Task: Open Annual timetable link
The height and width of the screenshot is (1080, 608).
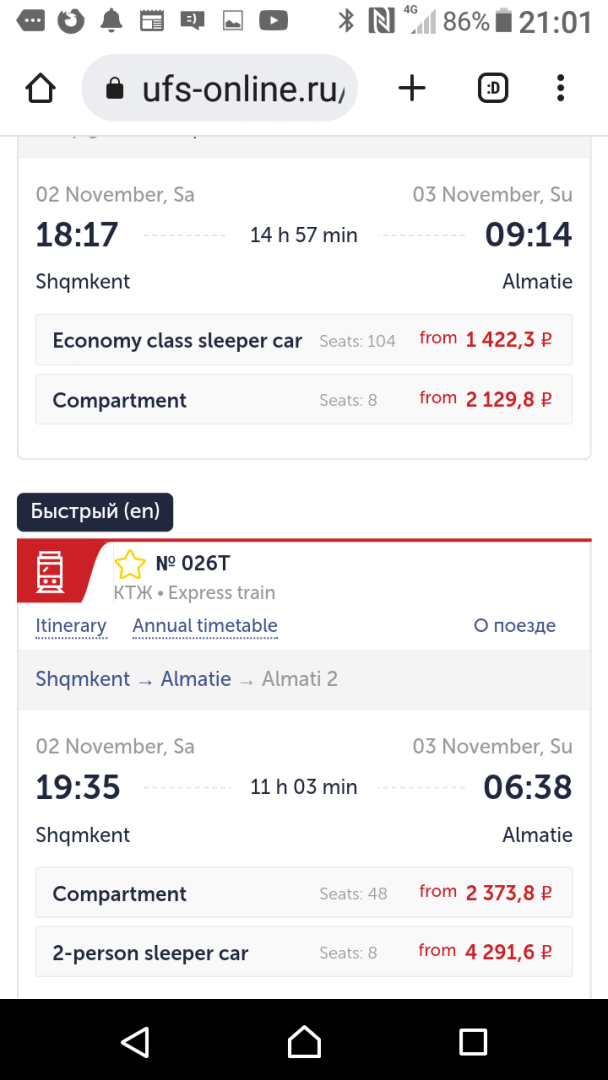Action: click(205, 626)
